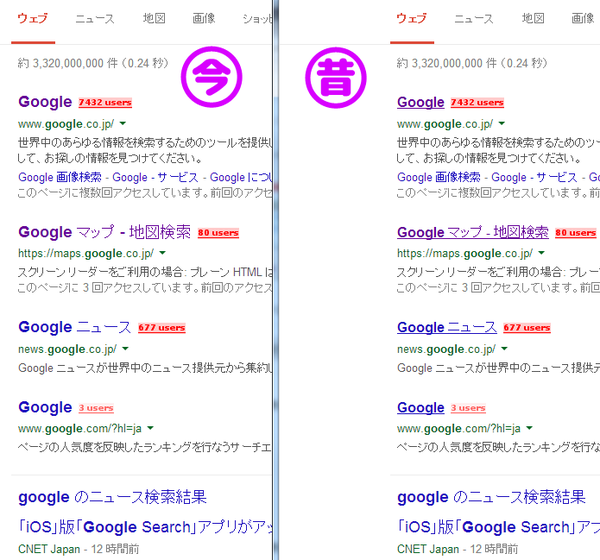Click 7432 users badge in right panel
Viewport: 600px width, 560px height.
477,103
